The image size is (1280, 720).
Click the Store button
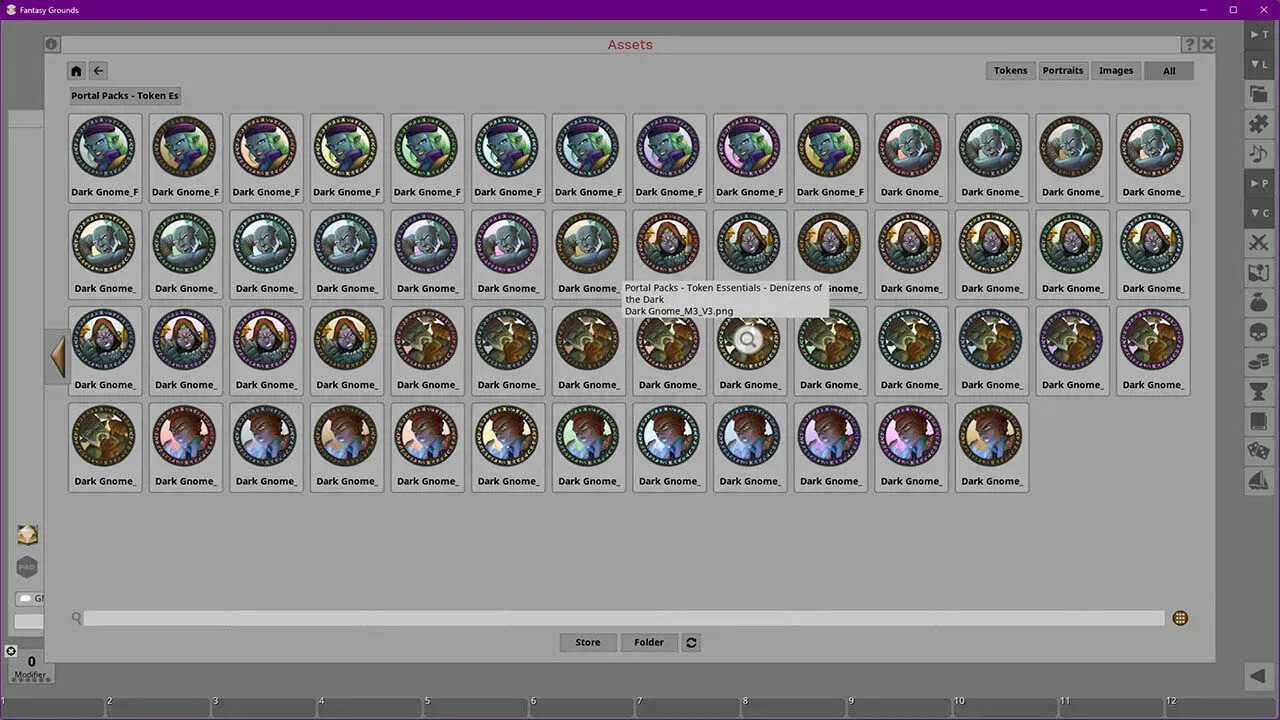pos(587,642)
